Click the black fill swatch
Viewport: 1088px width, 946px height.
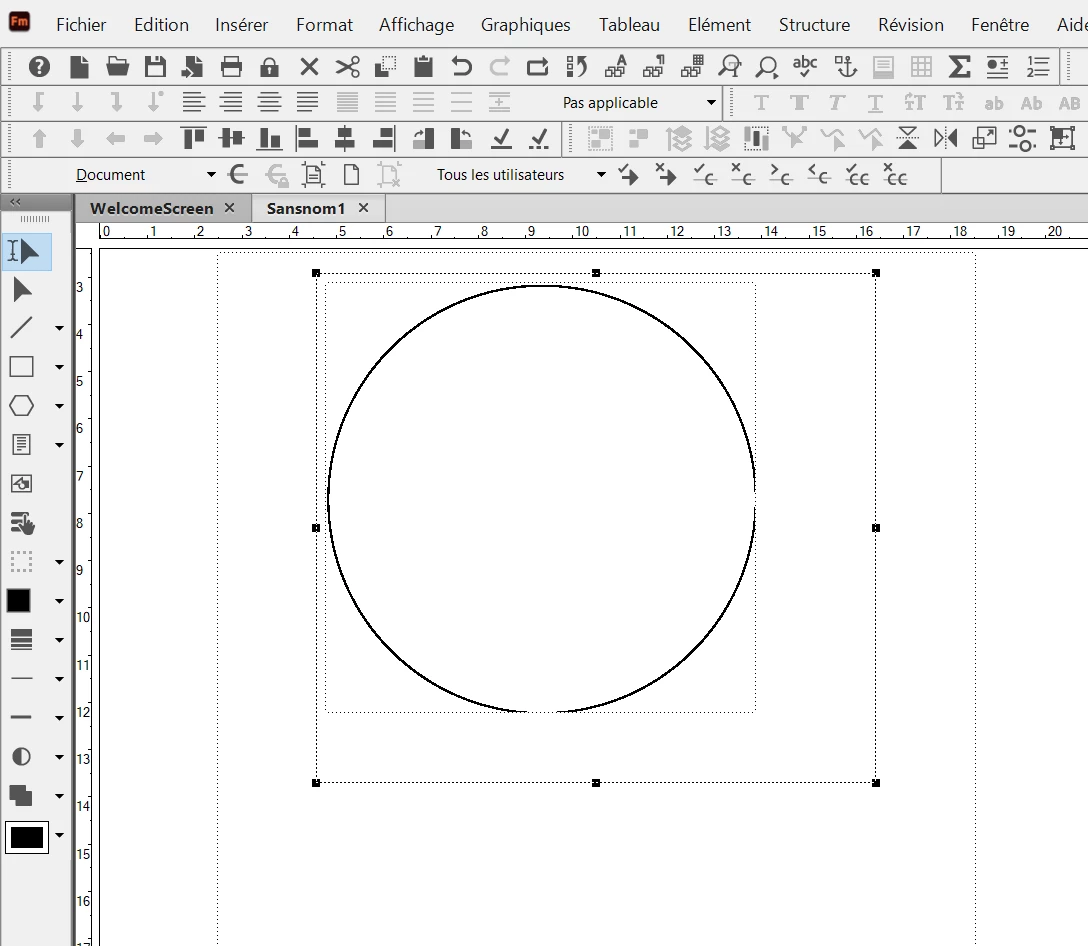[19, 600]
